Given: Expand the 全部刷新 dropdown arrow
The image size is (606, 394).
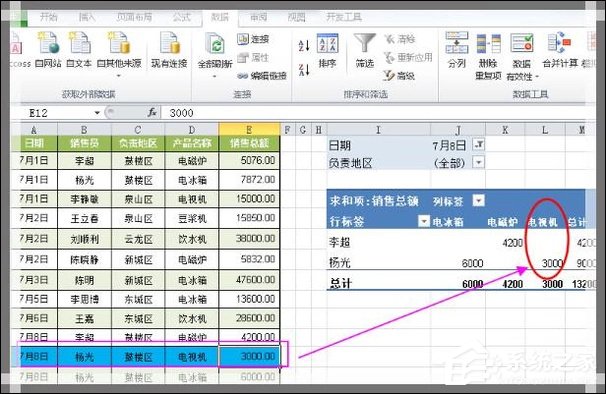Looking at the screenshot, I should click(x=214, y=76).
